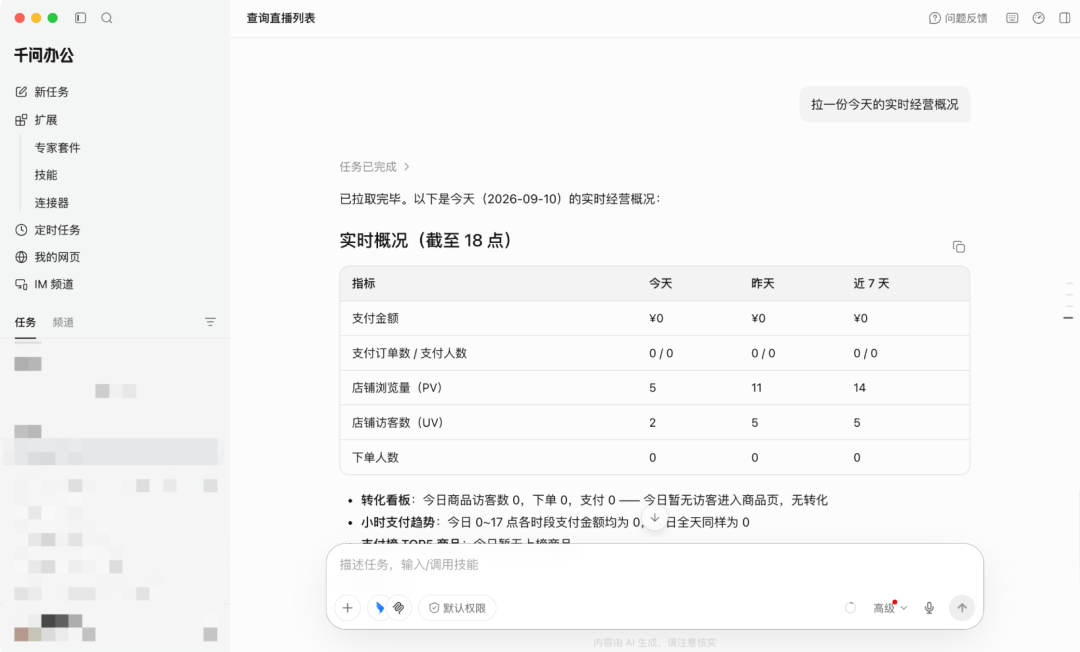Open 专家套件 under 扩展
Viewport: 1080px width, 652px height.
(57, 147)
